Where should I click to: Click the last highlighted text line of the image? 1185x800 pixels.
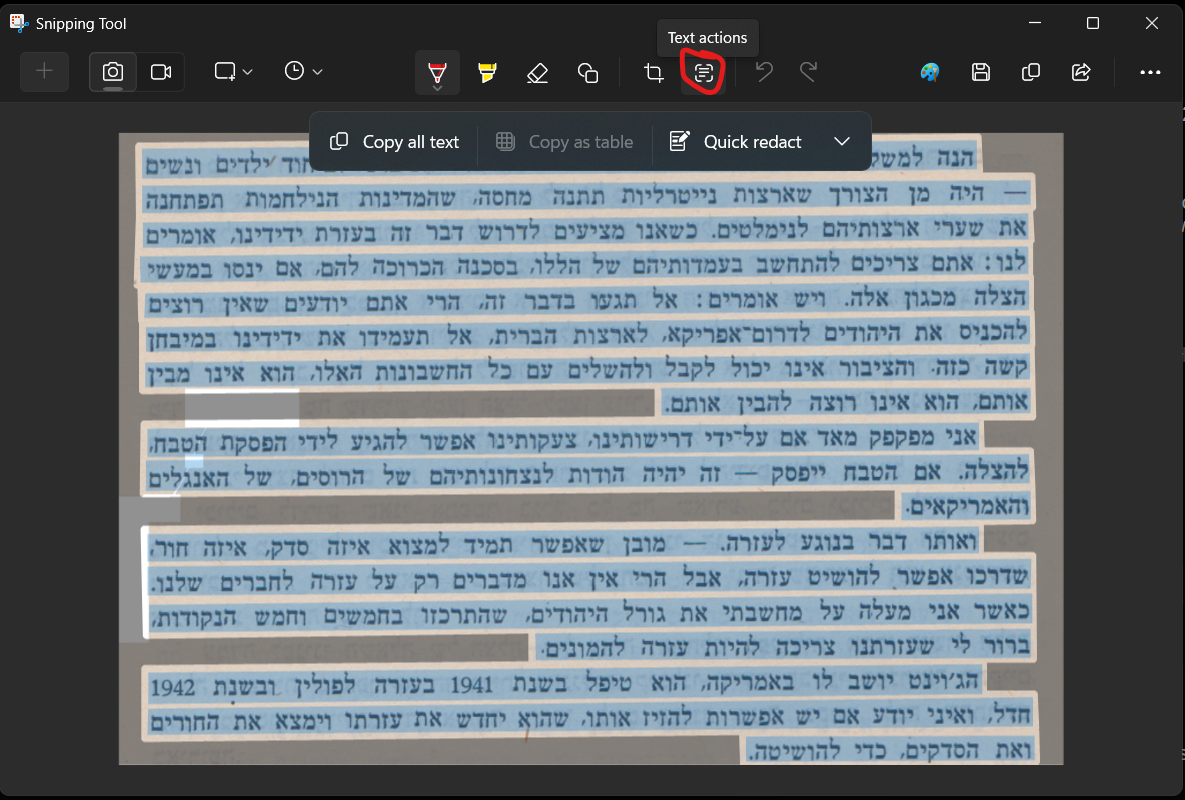coord(889,750)
